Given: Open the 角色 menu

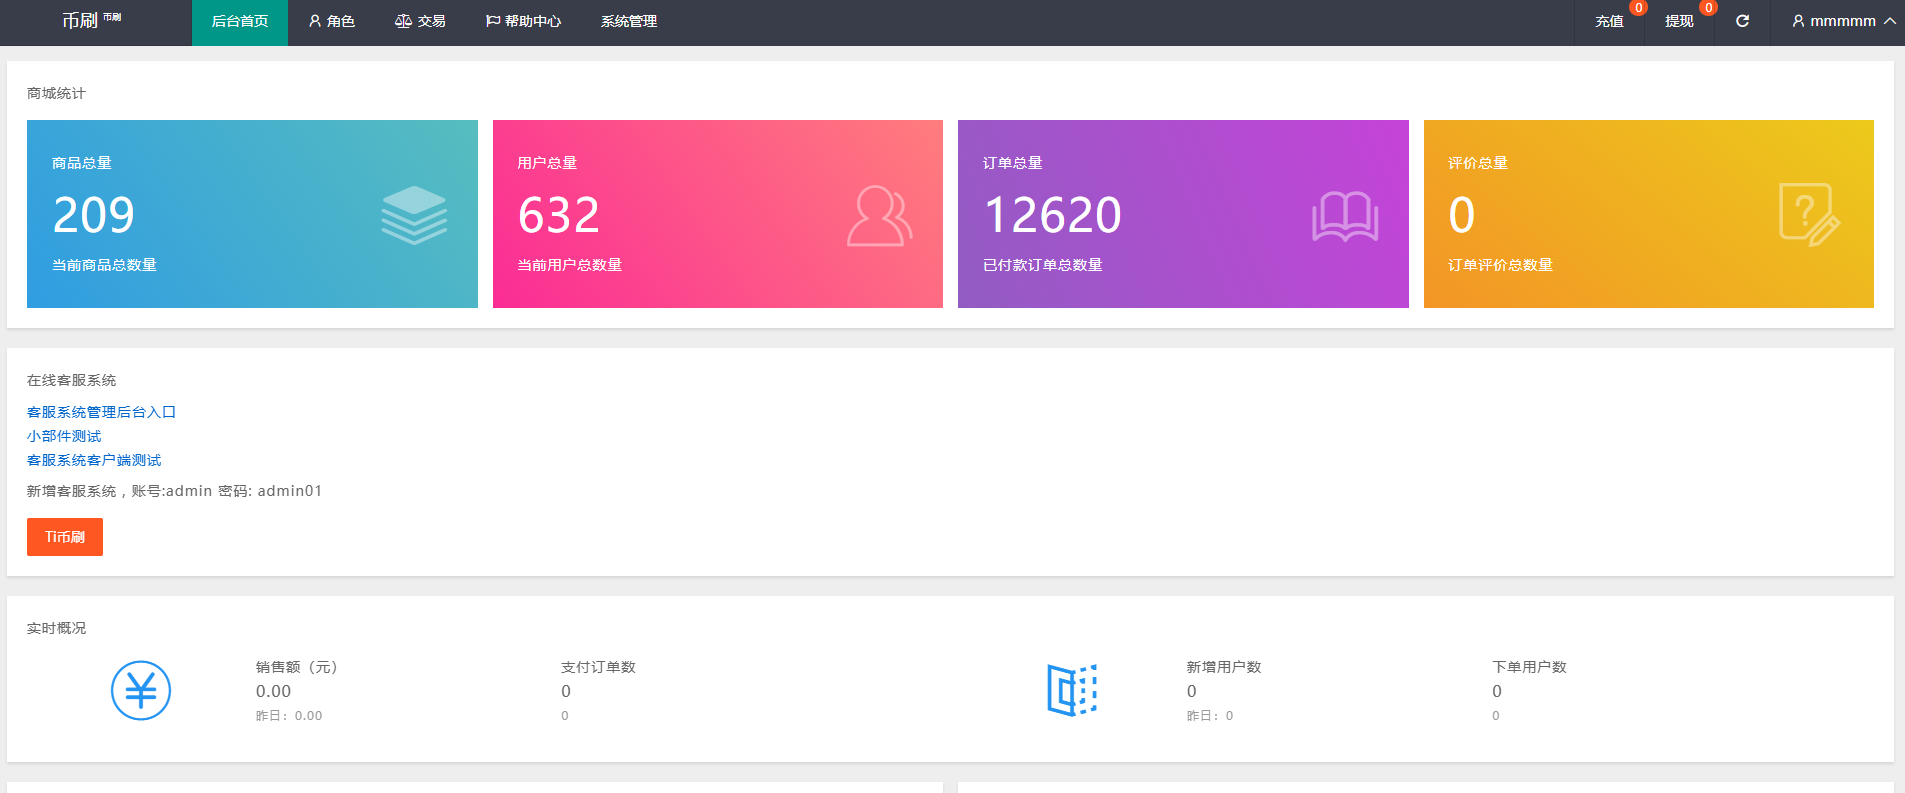Looking at the screenshot, I should click(332, 21).
